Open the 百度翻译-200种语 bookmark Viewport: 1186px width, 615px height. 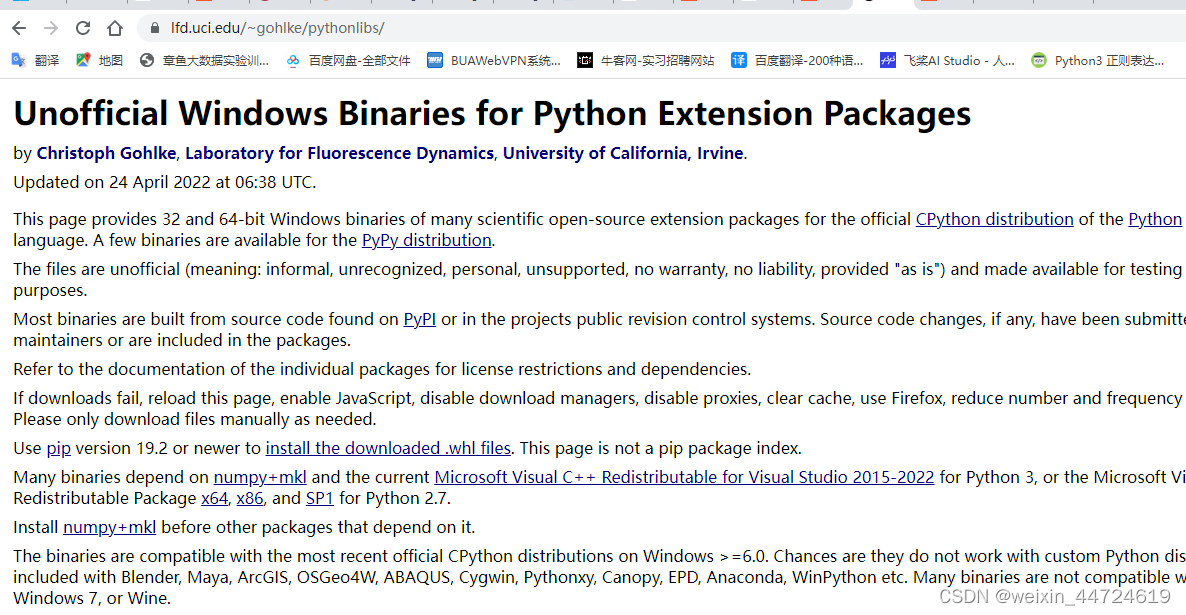coord(797,61)
